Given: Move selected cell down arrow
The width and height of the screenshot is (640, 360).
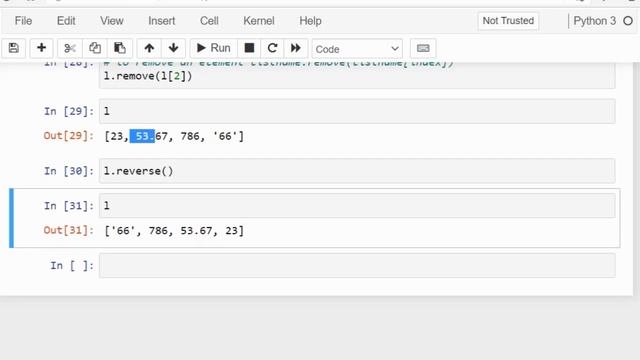Looking at the screenshot, I should (x=173, y=48).
